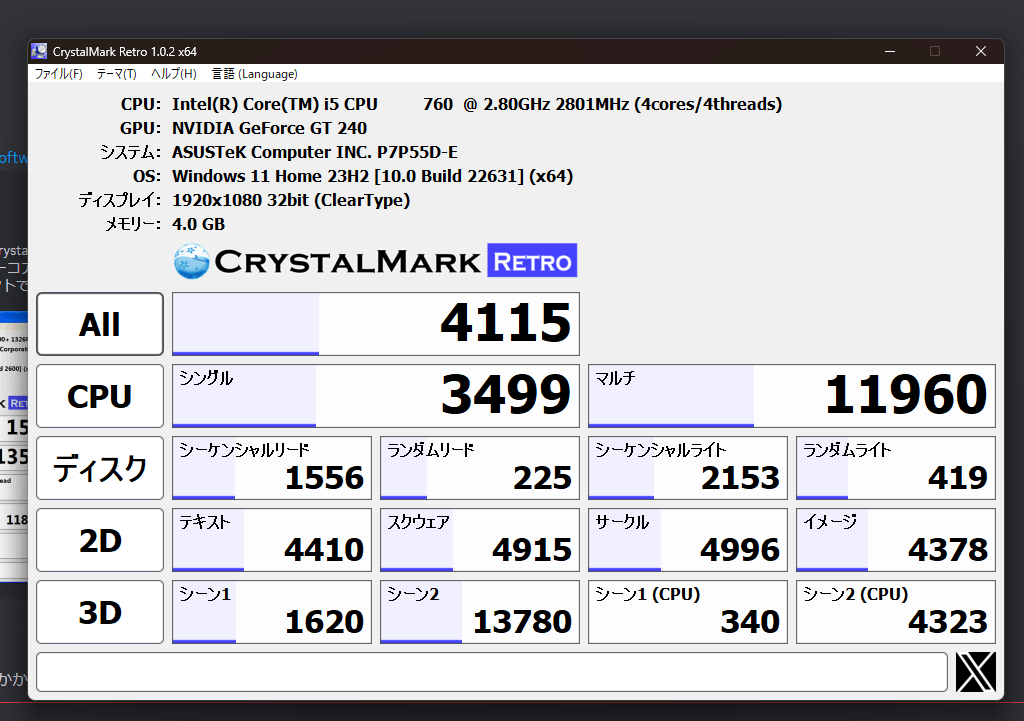Select the スクウェア 4915 result
The width and height of the screenshot is (1024, 721).
click(x=480, y=539)
